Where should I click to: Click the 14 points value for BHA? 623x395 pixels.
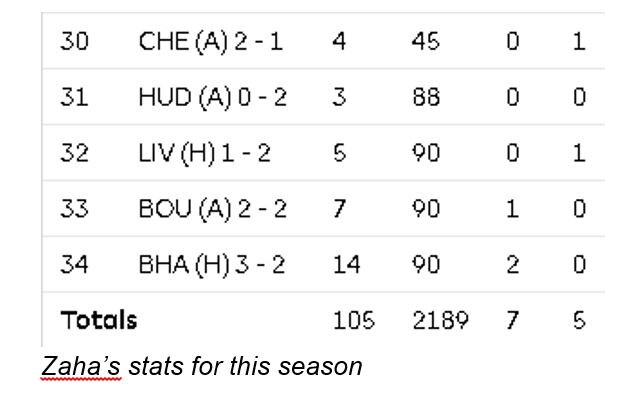[x=346, y=265]
